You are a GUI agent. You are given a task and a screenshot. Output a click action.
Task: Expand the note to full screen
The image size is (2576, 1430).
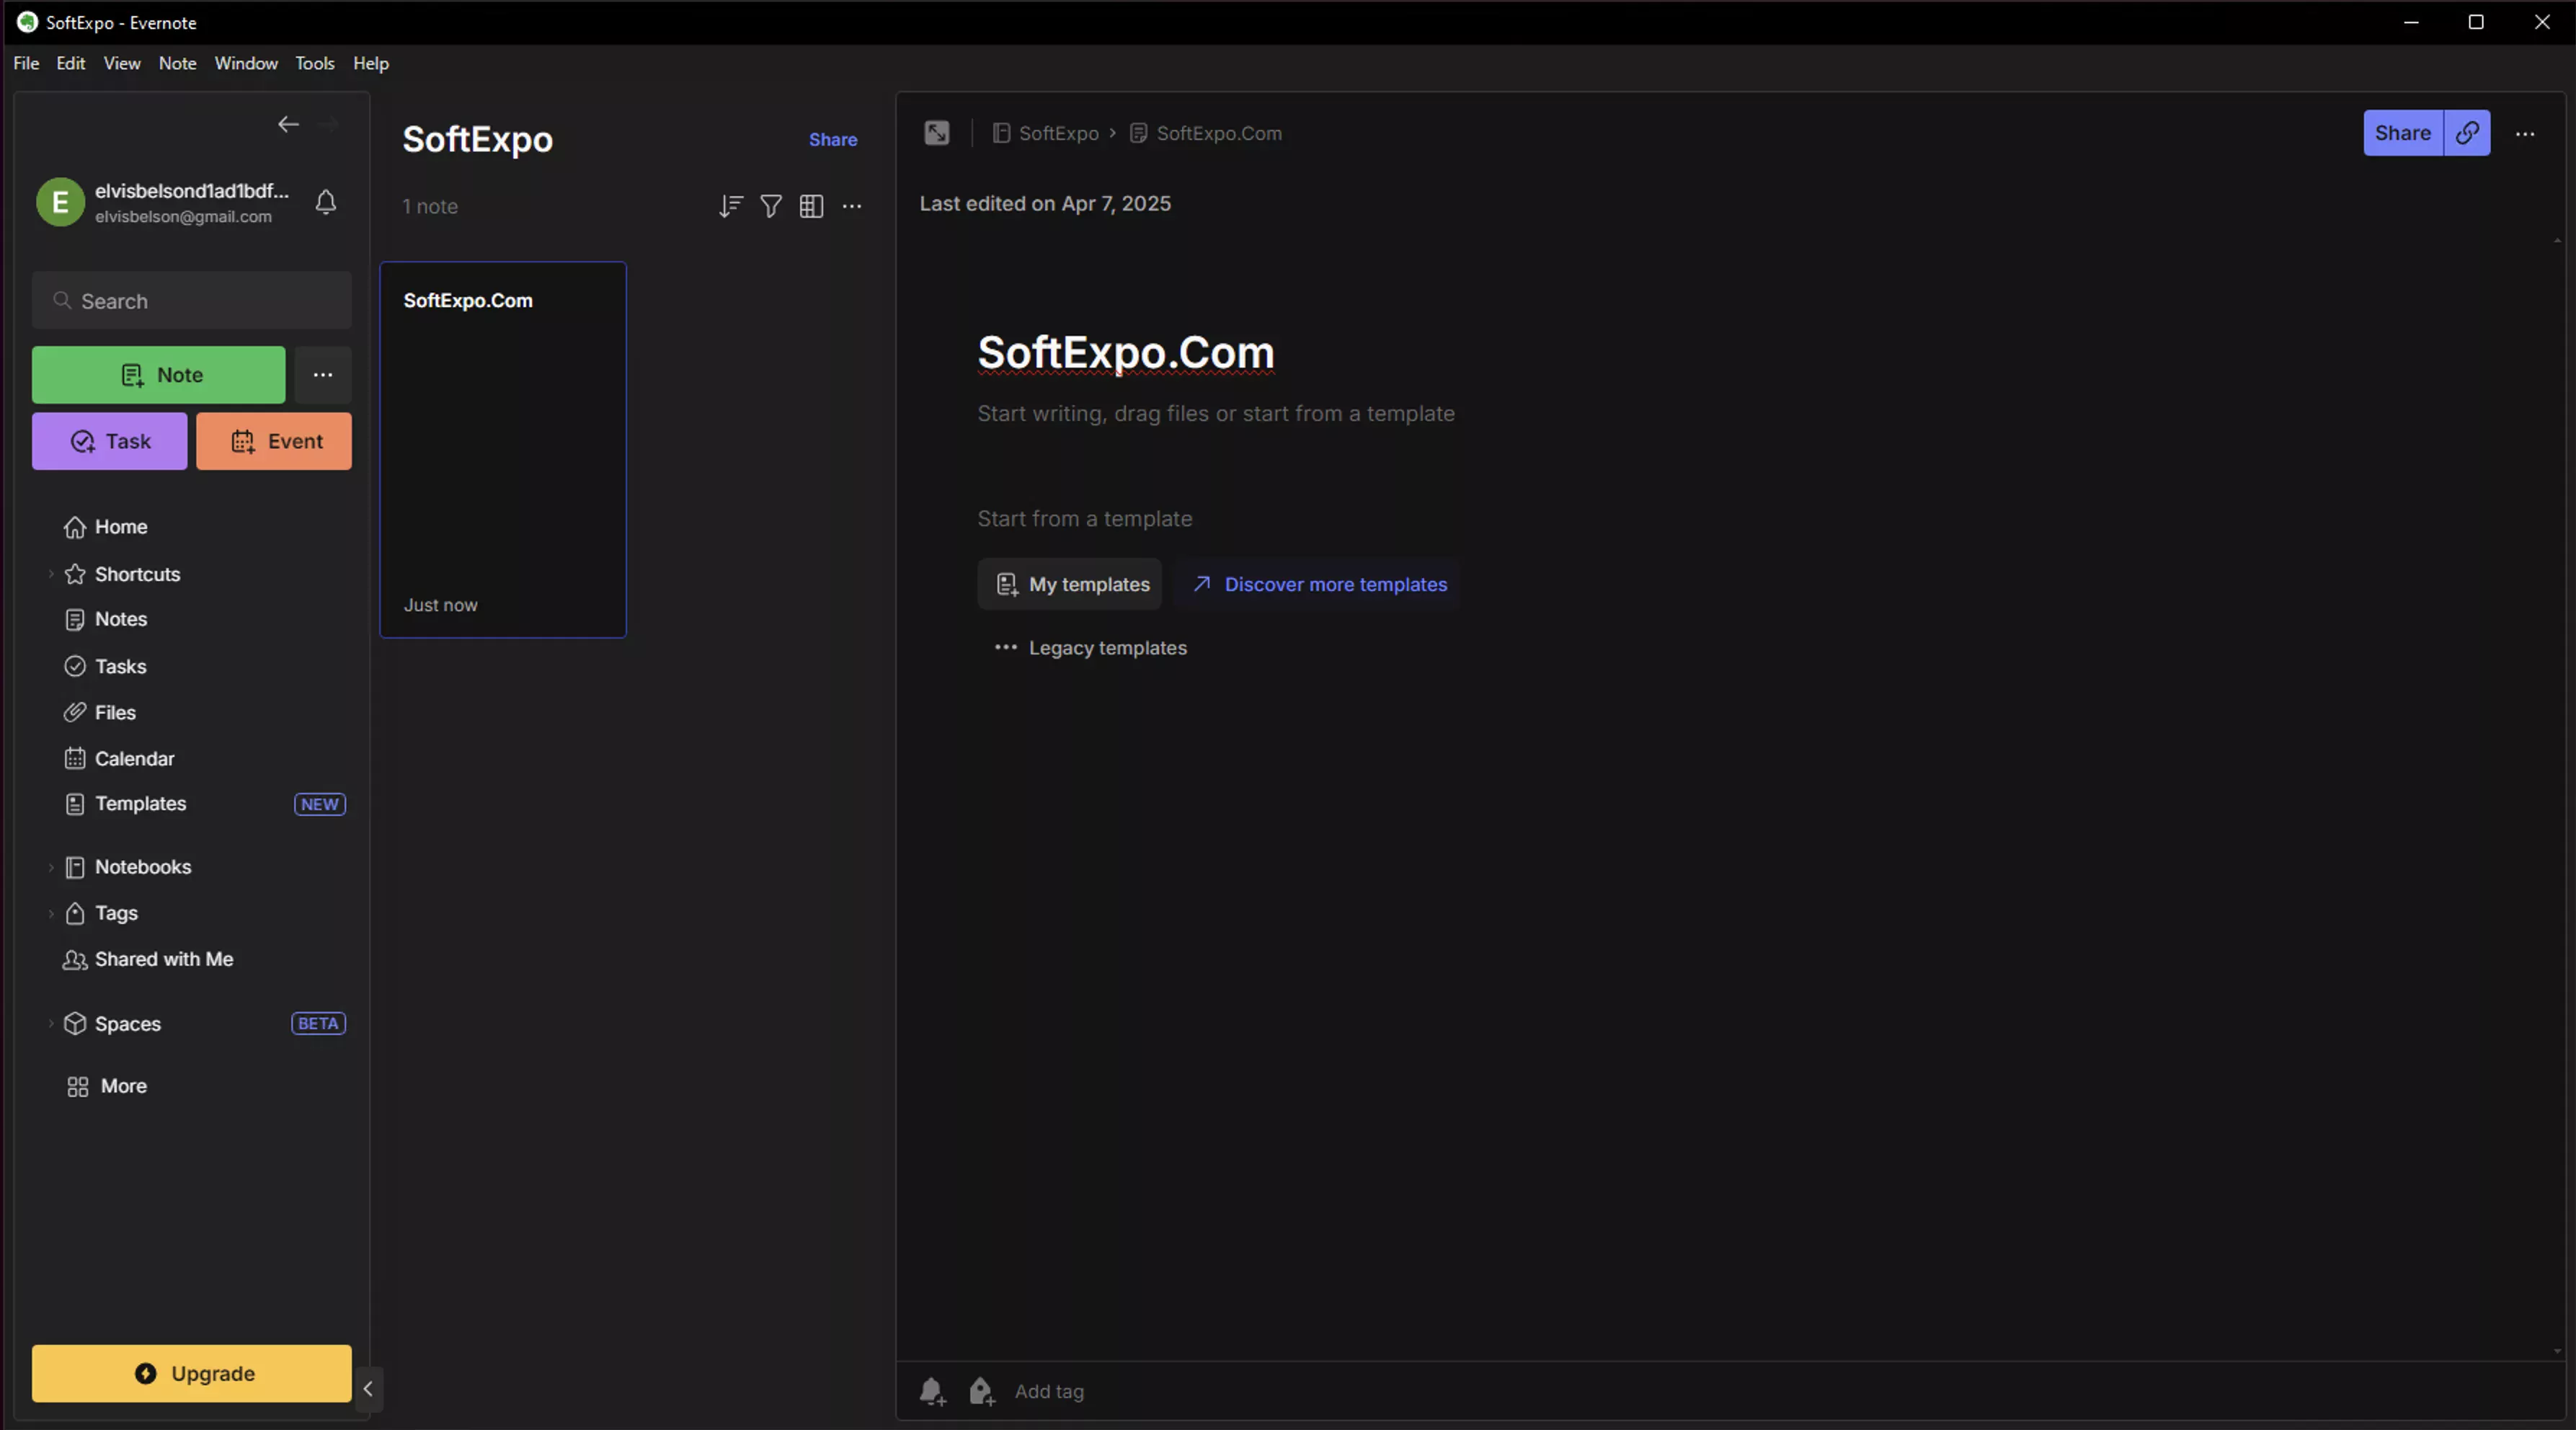tap(936, 133)
